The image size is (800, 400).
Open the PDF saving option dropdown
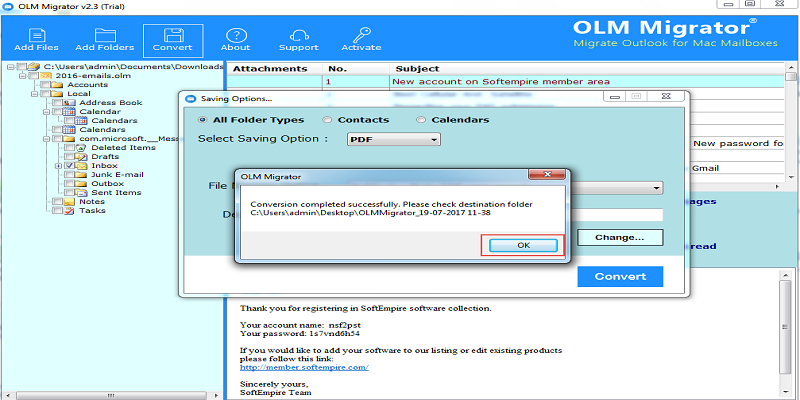coord(393,139)
